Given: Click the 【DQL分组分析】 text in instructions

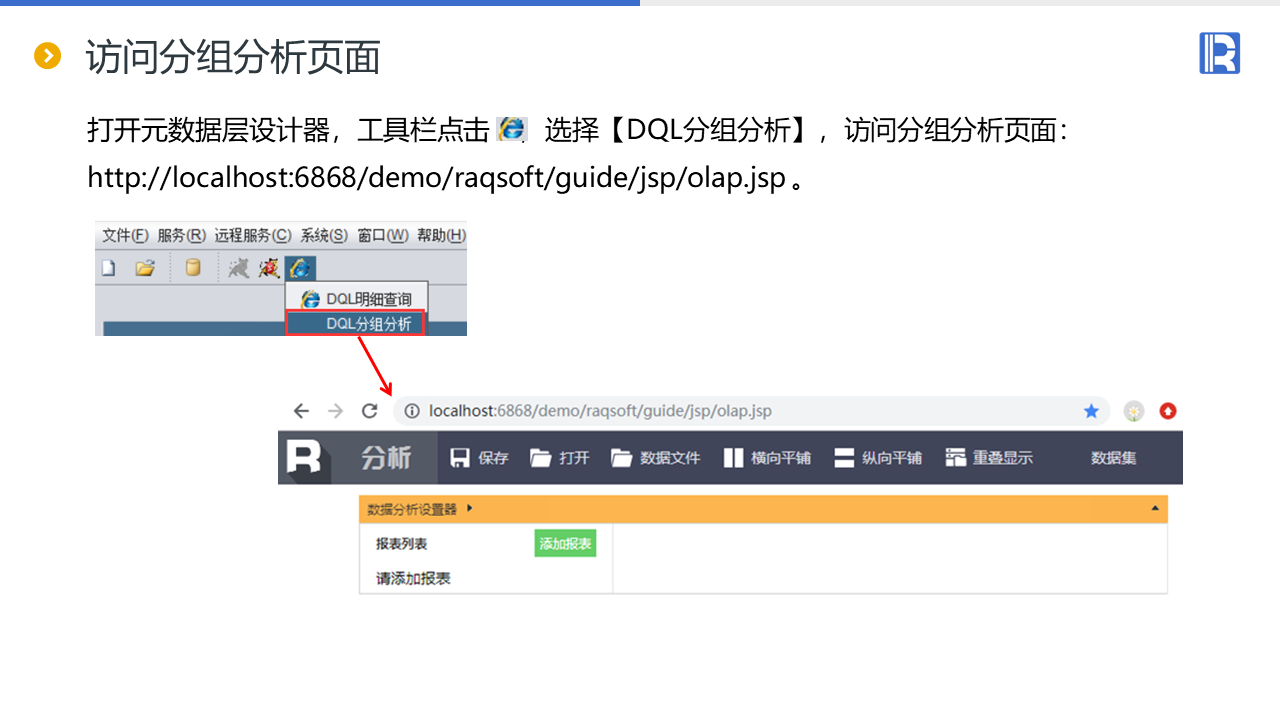Looking at the screenshot, I should [x=714, y=130].
